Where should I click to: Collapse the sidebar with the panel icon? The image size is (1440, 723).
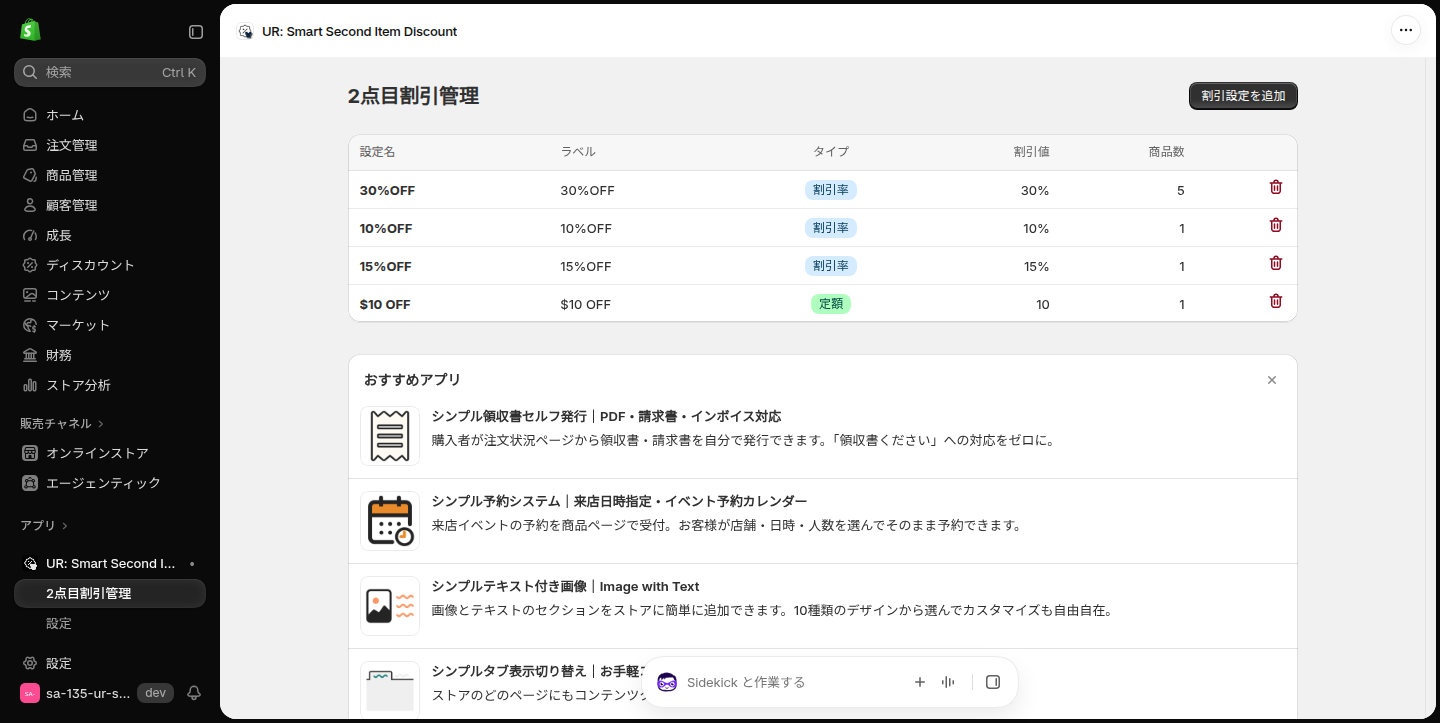pyautogui.click(x=196, y=32)
